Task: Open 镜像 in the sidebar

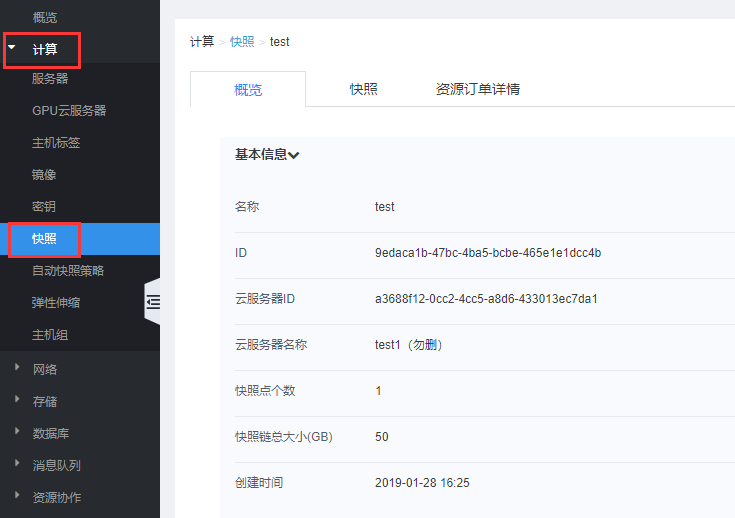Action: 44,174
